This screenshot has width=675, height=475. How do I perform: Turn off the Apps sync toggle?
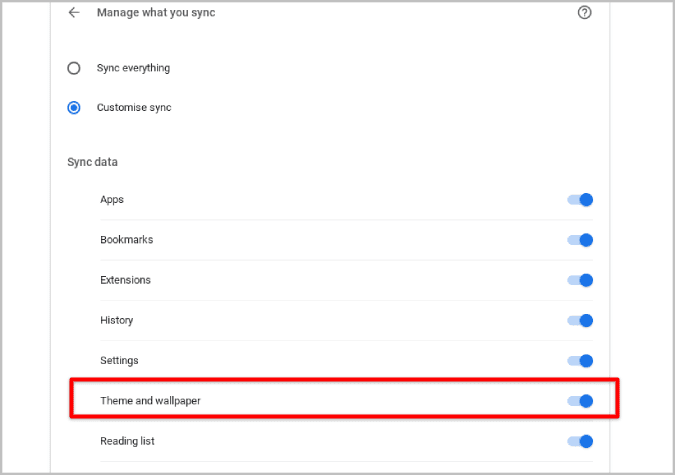pyautogui.click(x=580, y=200)
